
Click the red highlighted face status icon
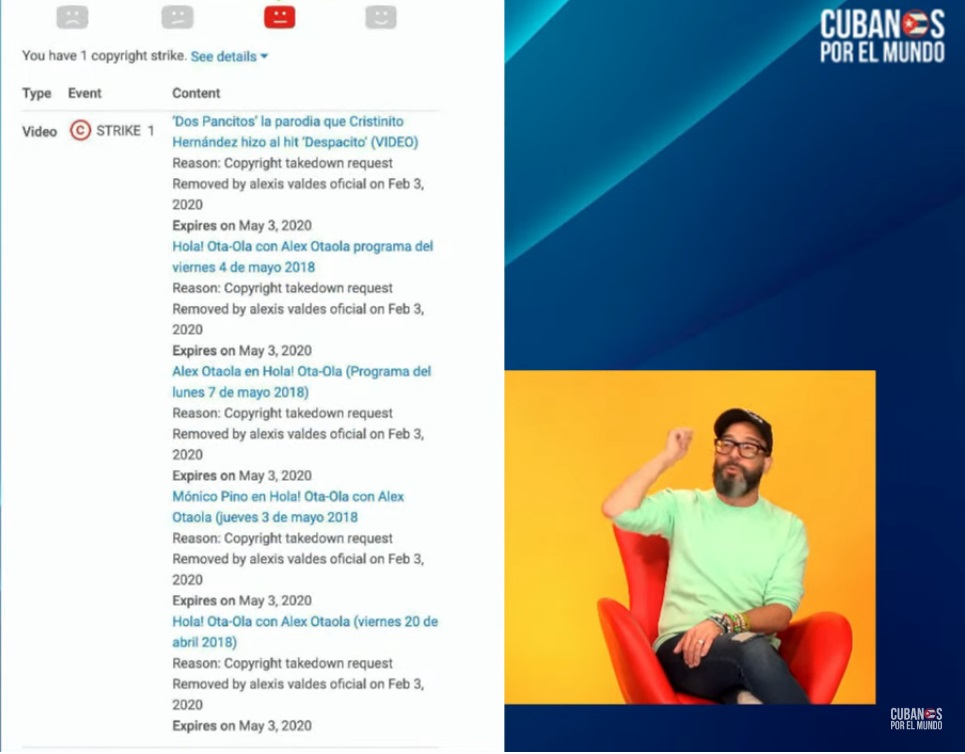pos(279,17)
